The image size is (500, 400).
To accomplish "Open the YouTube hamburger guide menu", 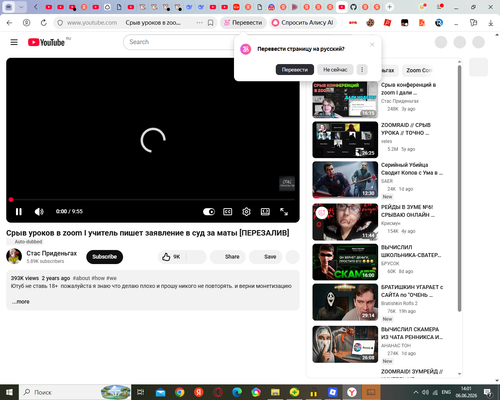I will click(x=14, y=42).
